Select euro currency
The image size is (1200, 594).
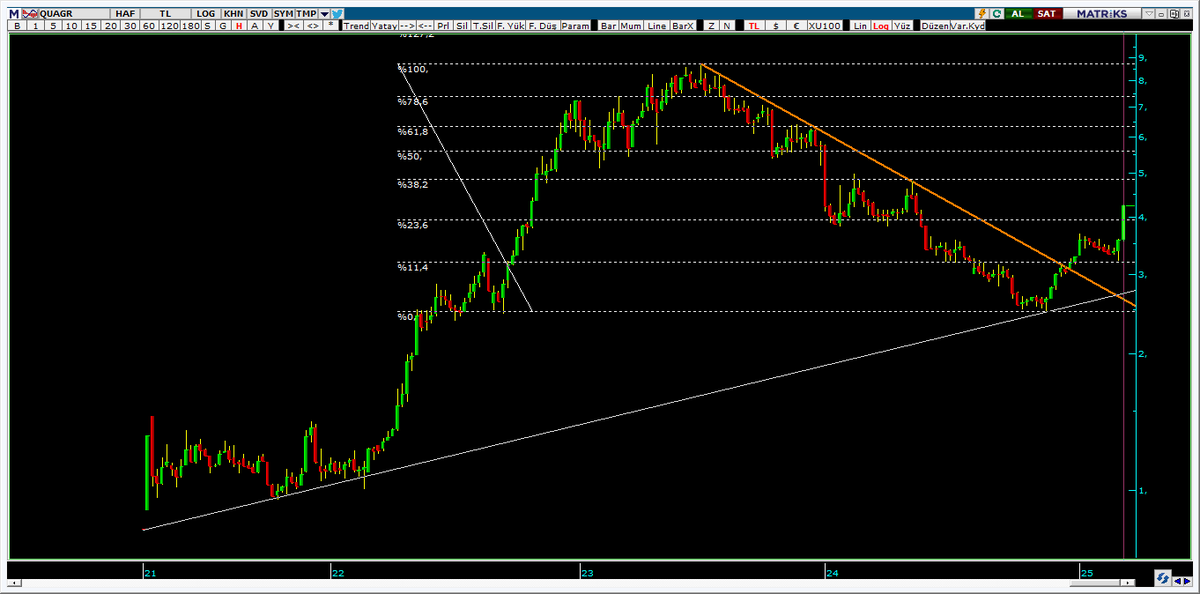(797, 26)
